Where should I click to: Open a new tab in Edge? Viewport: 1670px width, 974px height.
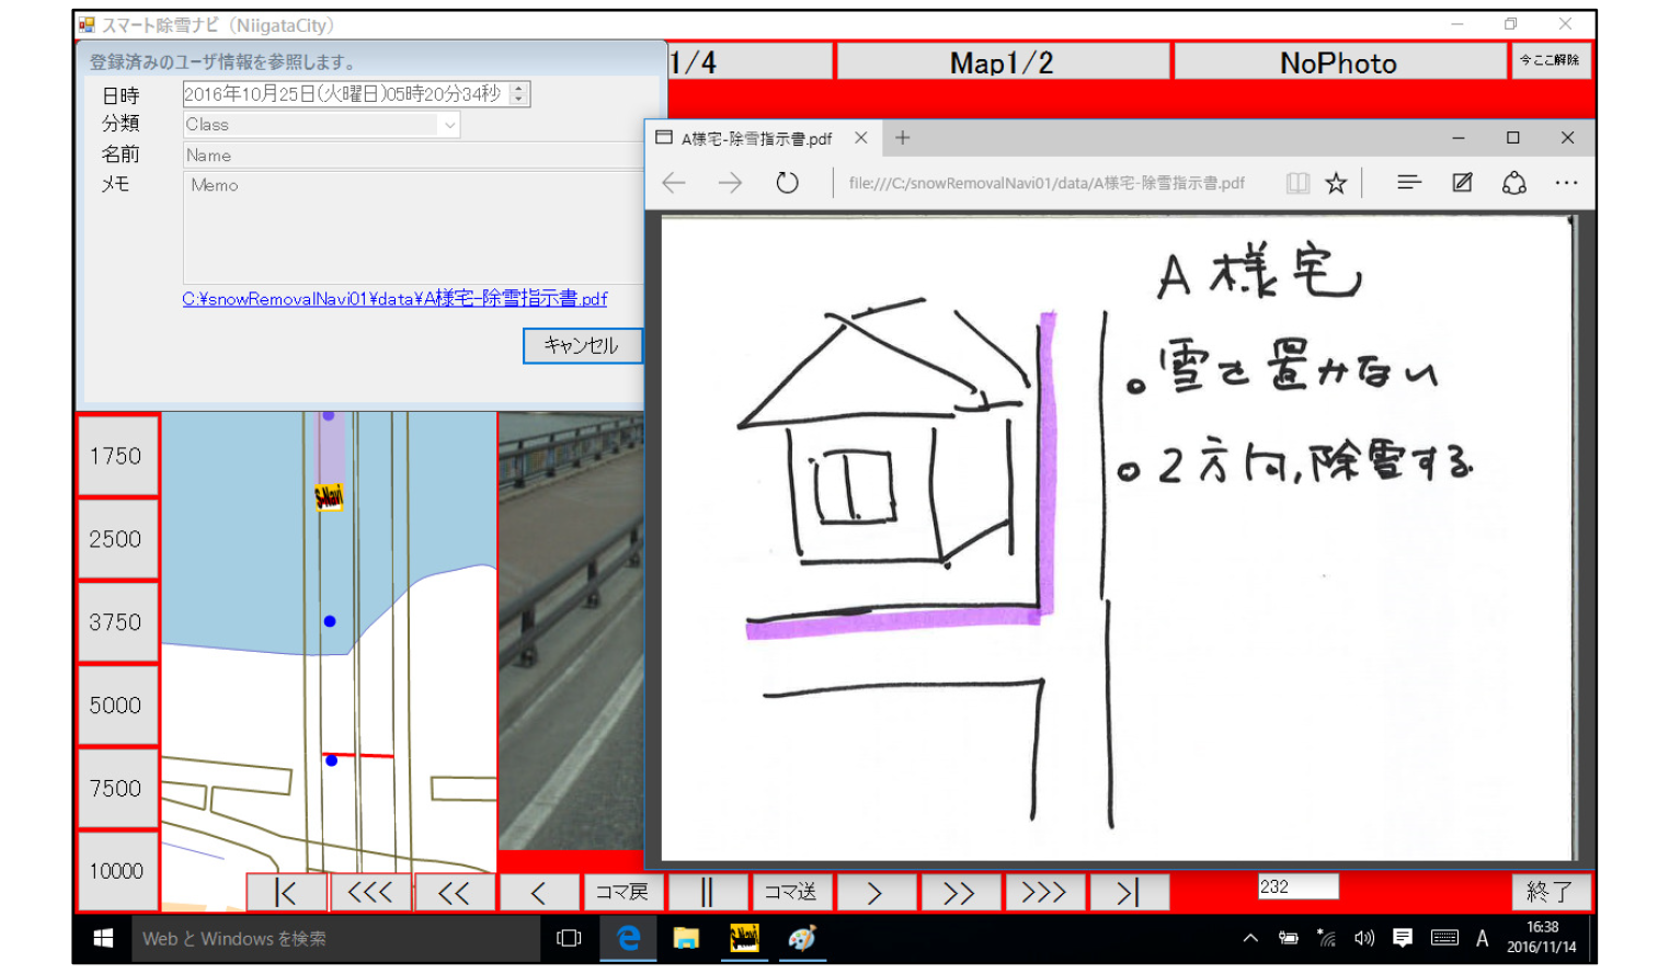(902, 138)
